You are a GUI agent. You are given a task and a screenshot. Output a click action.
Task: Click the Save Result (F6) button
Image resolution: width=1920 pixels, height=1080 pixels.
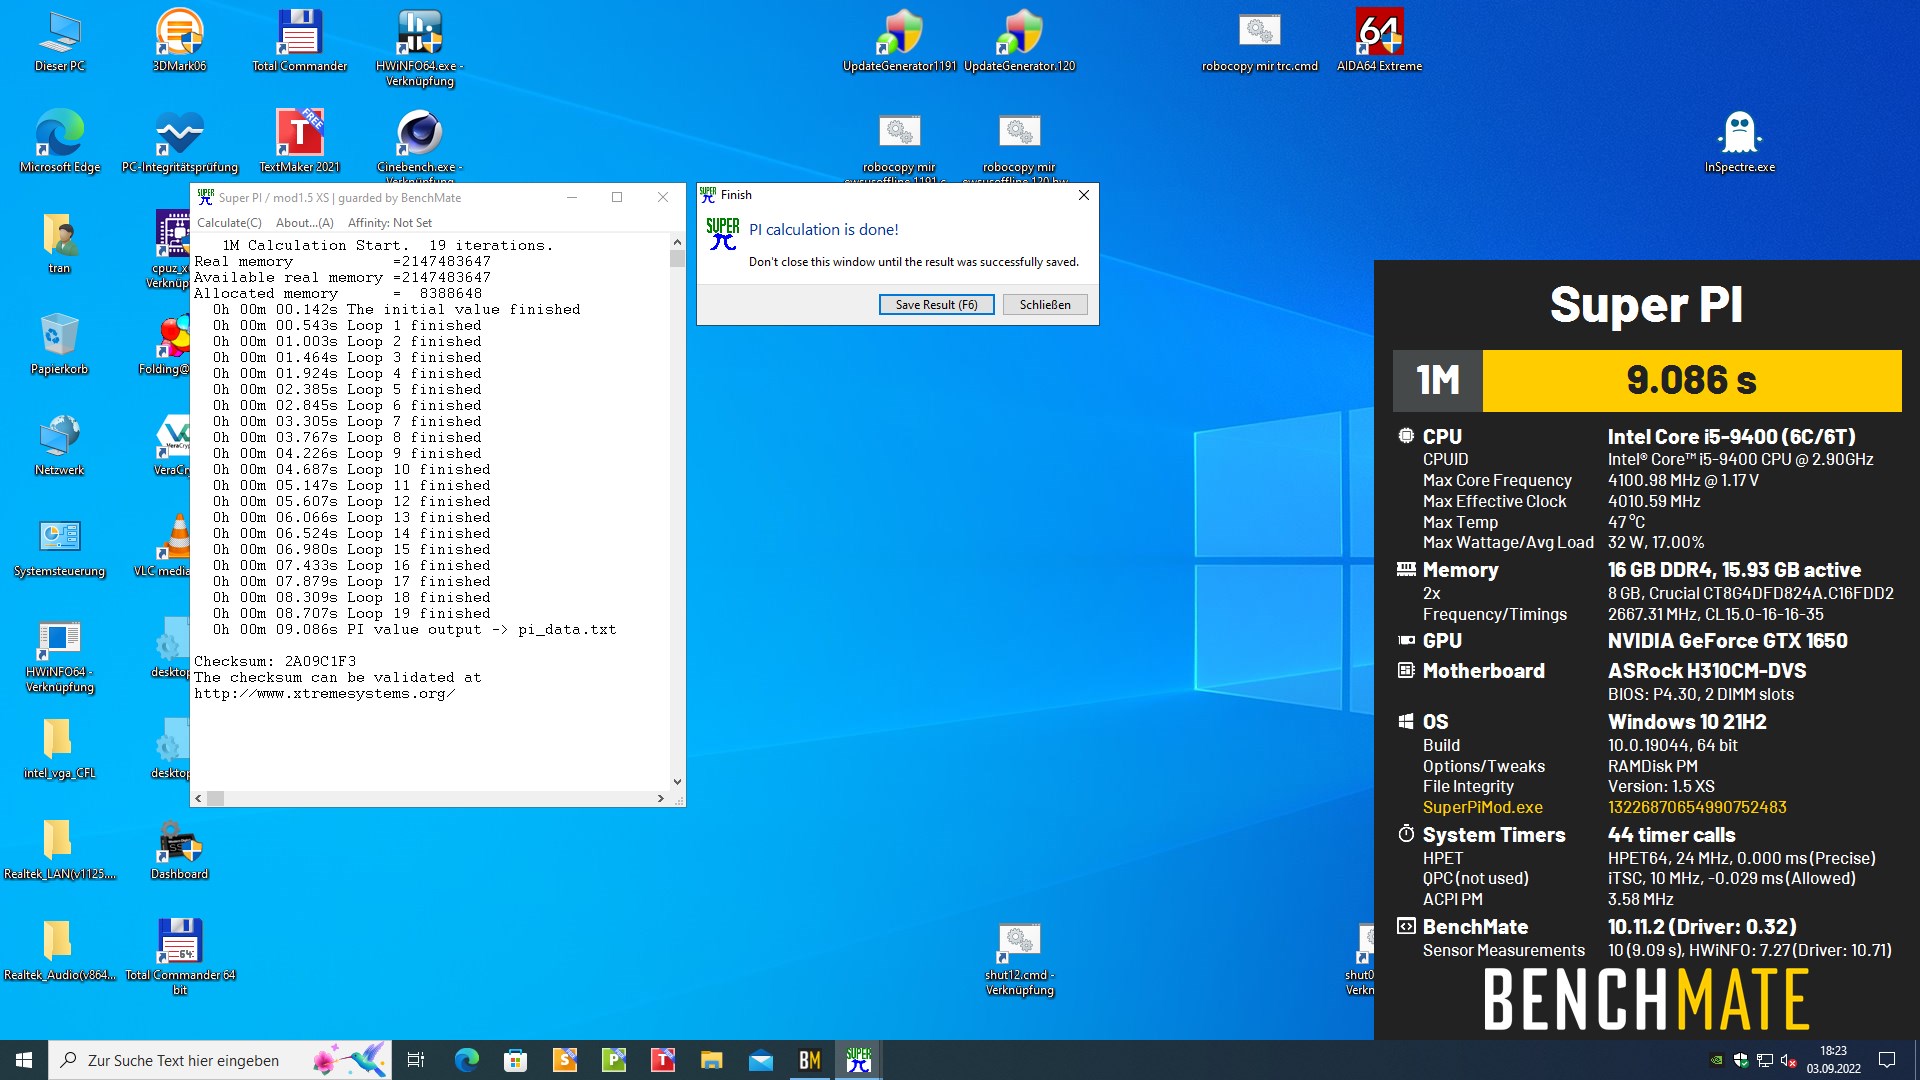(x=936, y=305)
